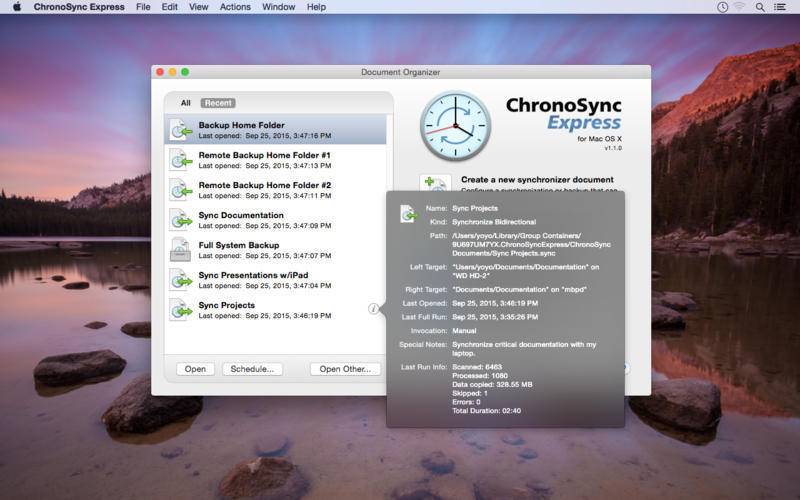Click the create new synchronizer document icon
Screen dimensions: 800x500
(x=435, y=187)
